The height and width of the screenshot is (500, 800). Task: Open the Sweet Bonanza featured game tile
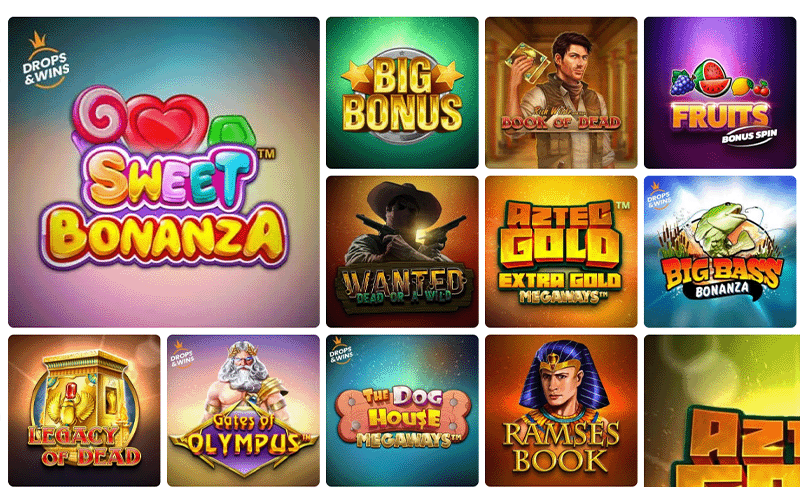click(164, 172)
